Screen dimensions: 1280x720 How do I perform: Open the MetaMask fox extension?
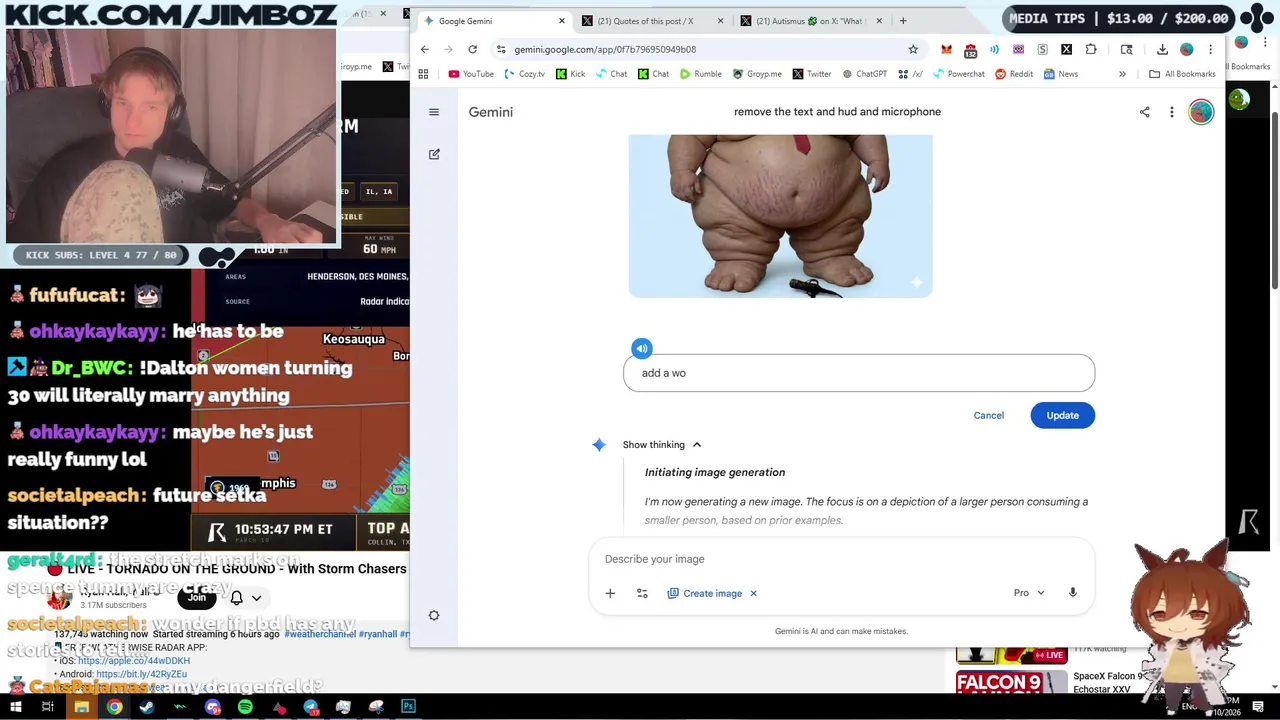[x=946, y=49]
